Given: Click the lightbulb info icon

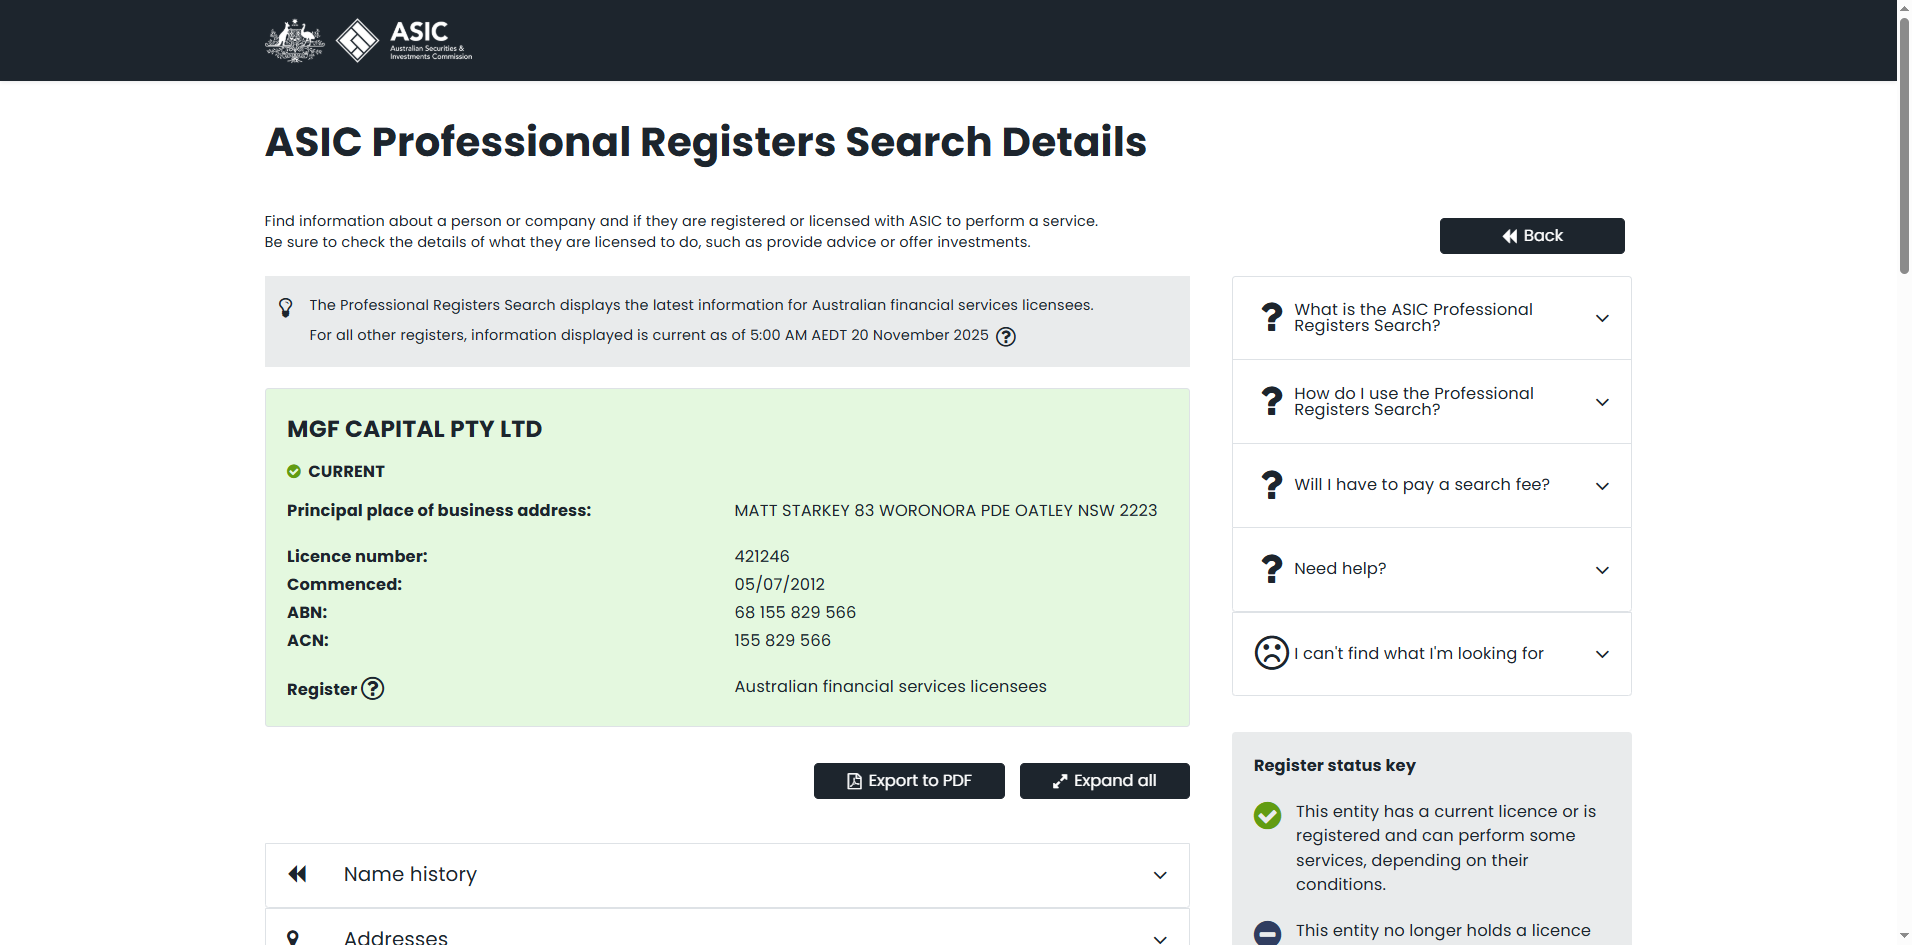Looking at the screenshot, I should [x=286, y=307].
